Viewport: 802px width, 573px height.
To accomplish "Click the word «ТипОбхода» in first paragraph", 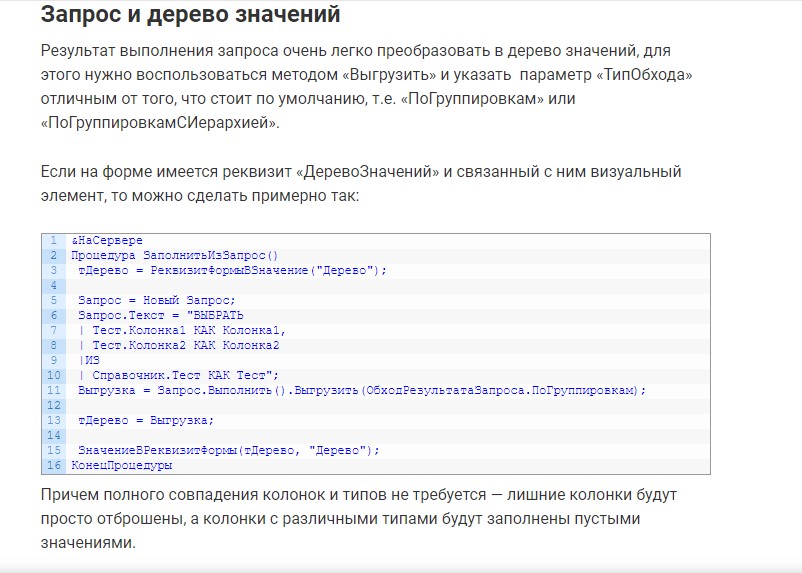I will [644, 75].
